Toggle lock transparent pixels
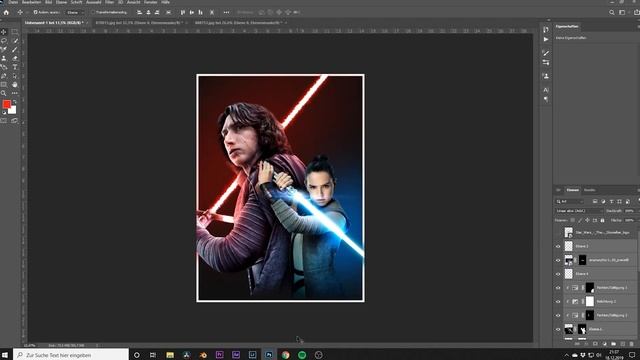640x360 pixels. (x=573, y=220)
